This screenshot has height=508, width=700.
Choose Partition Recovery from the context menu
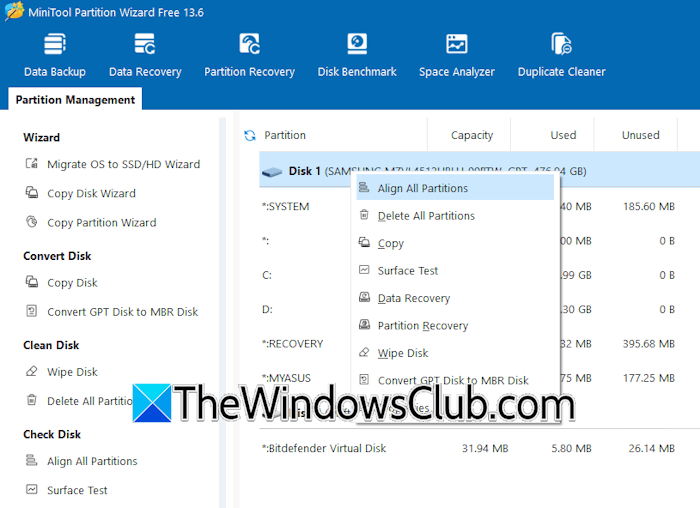455,325
